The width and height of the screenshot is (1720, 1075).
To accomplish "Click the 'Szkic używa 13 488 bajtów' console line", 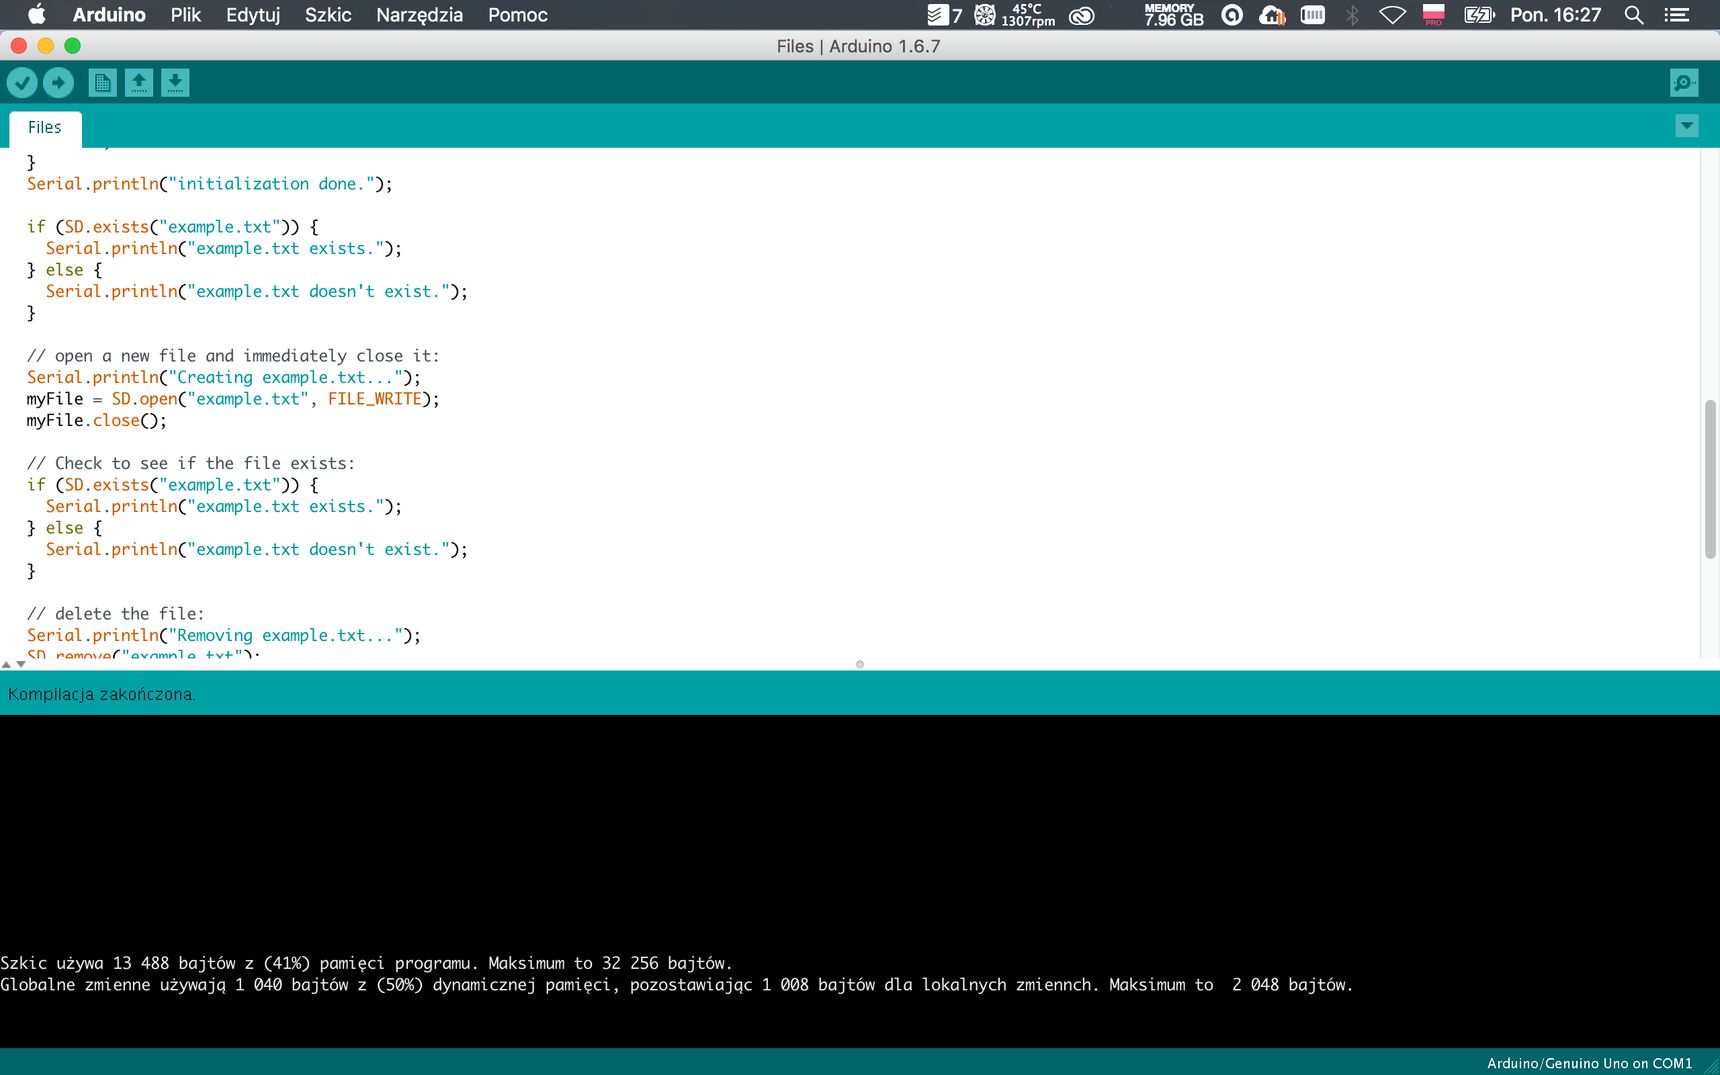I will pyautogui.click(x=366, y=963).
